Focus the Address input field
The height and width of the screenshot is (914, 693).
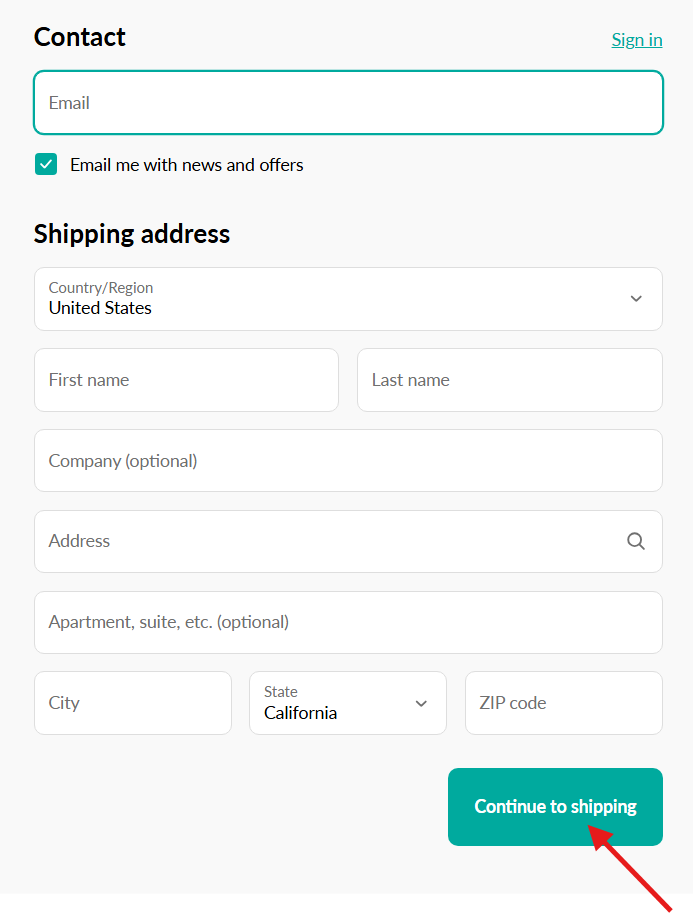pyautogui.click(x=320, y=541)
